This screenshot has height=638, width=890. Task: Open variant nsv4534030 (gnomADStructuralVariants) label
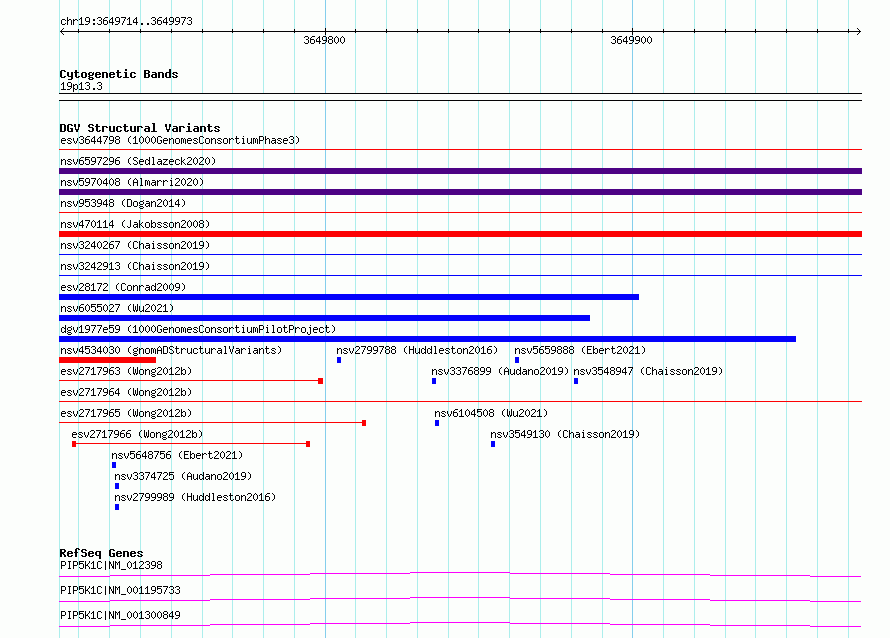(171, 350)
